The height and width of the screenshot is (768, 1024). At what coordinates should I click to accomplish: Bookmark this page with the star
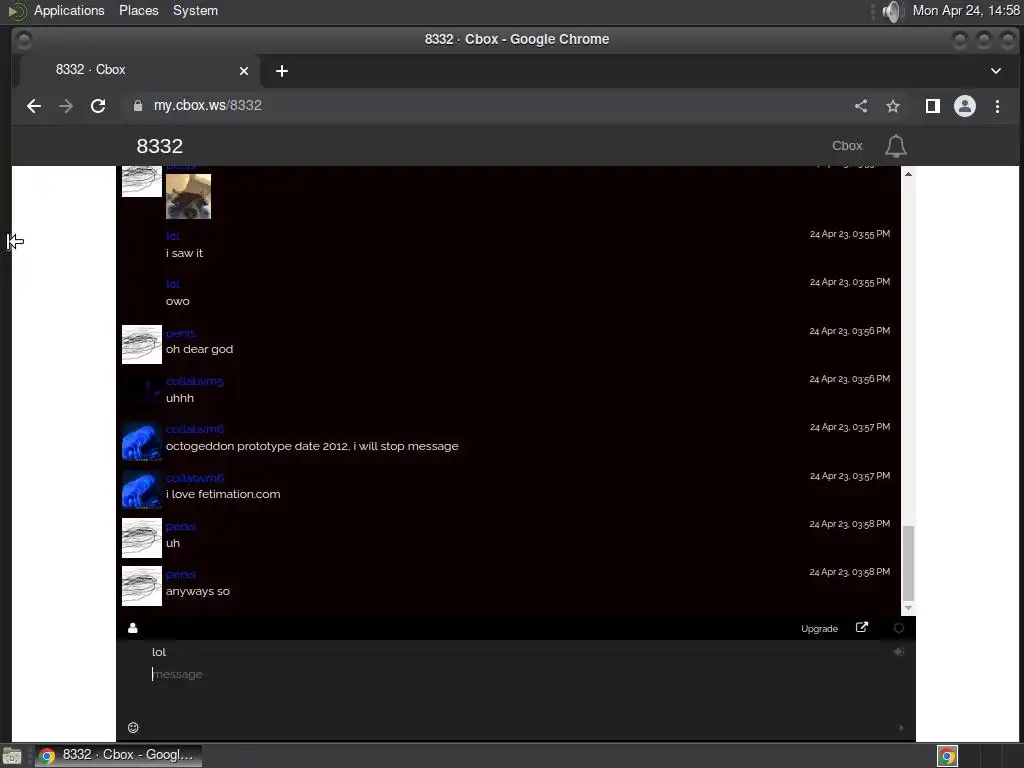[x=893, y=106]
